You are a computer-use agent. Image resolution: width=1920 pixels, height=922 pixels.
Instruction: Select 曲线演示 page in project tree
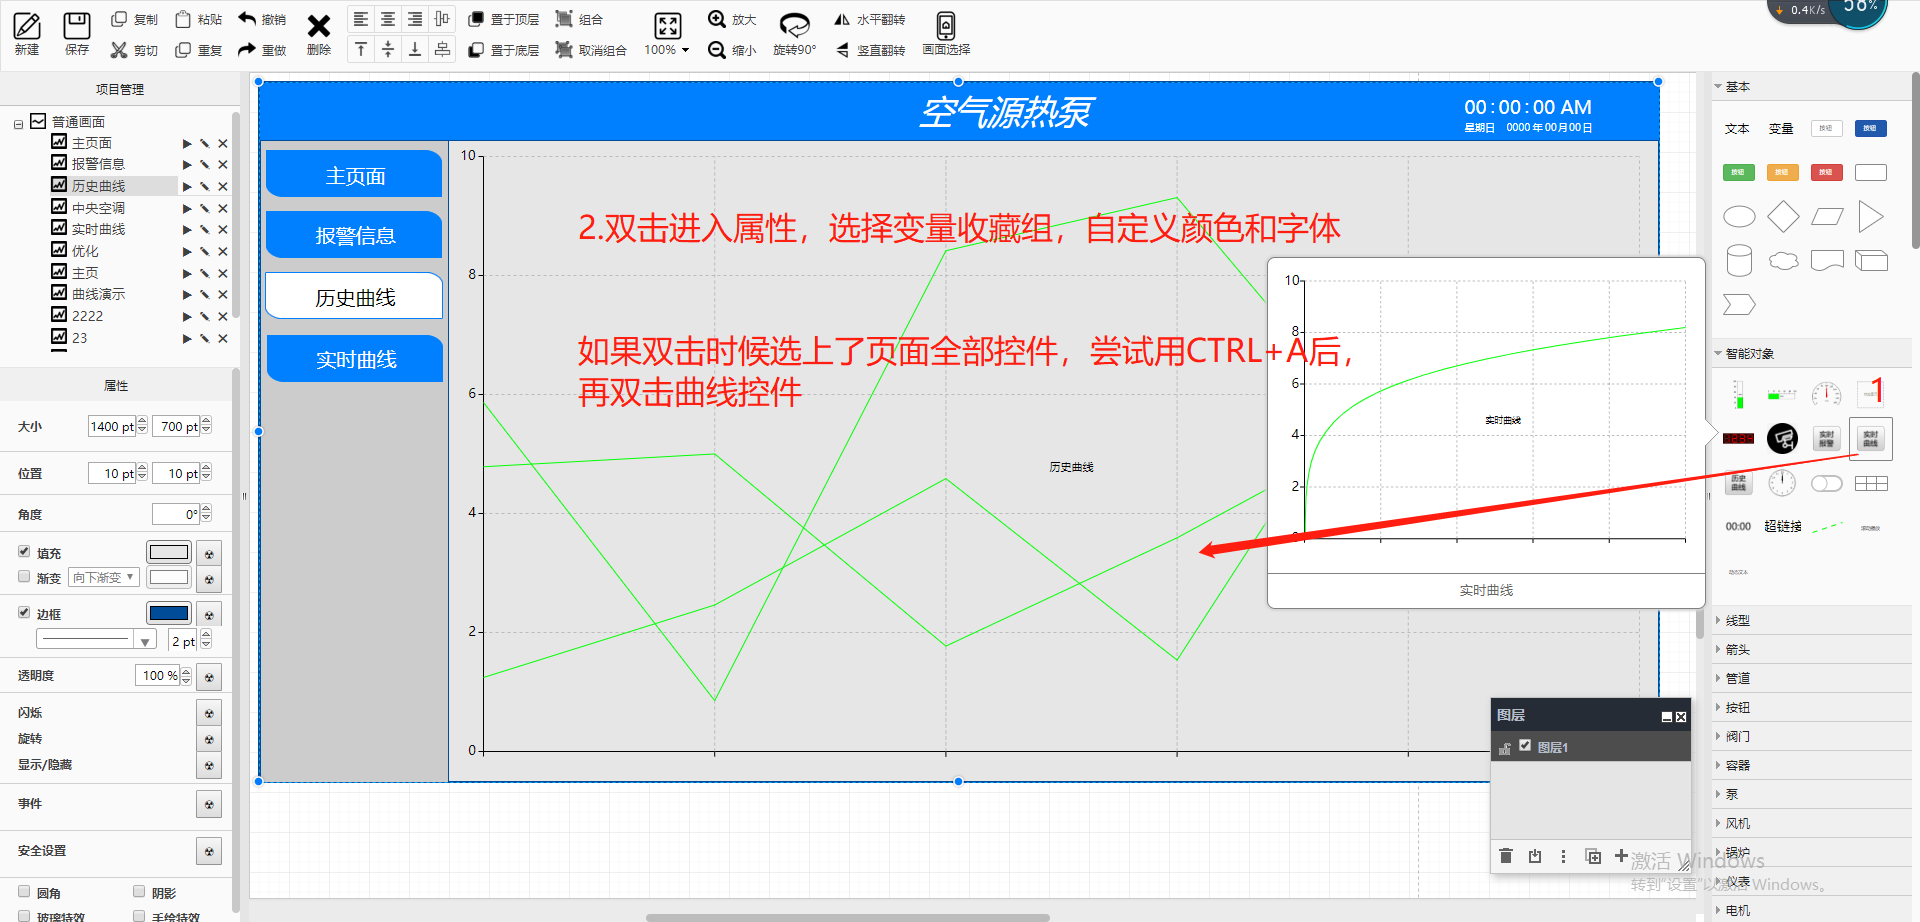click(x=98, y=294)
